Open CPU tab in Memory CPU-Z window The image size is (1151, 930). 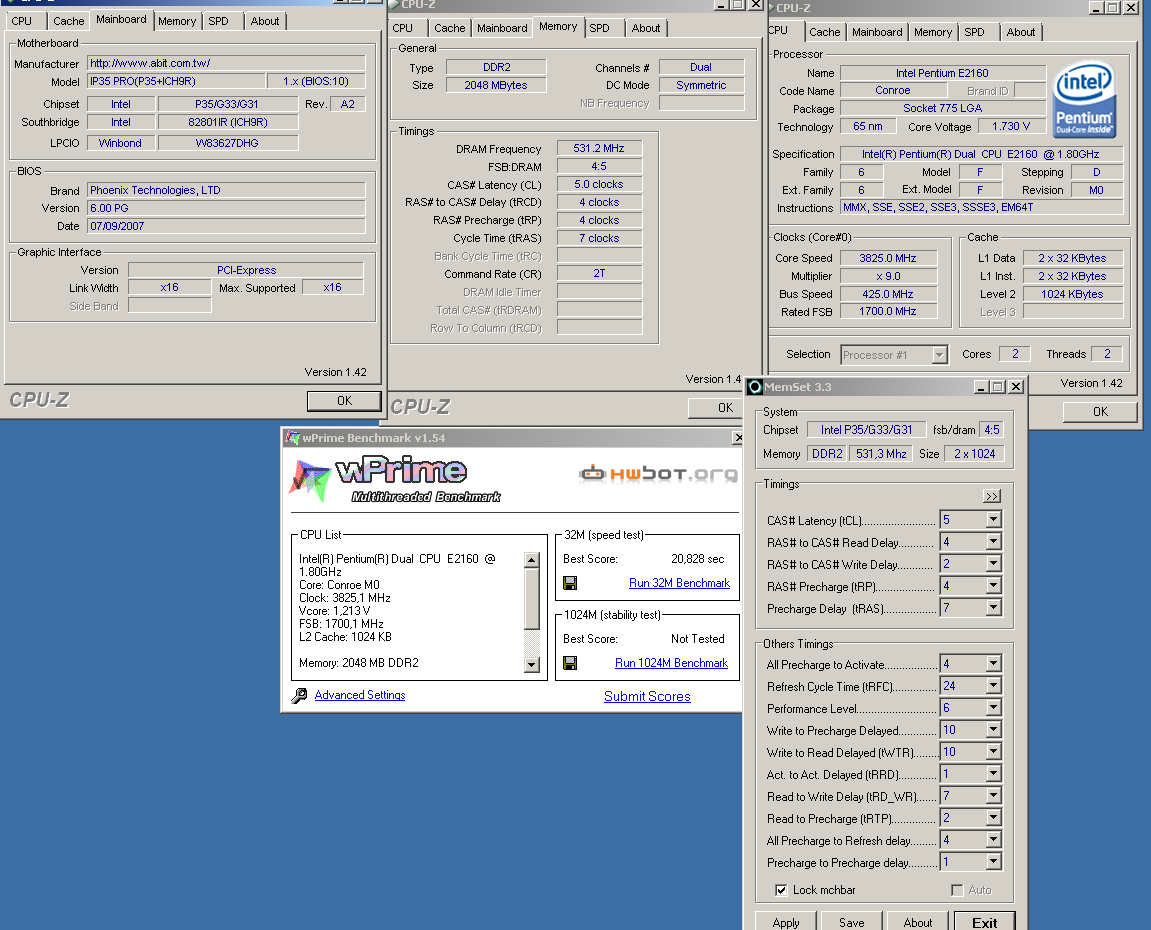coord(402,28)
